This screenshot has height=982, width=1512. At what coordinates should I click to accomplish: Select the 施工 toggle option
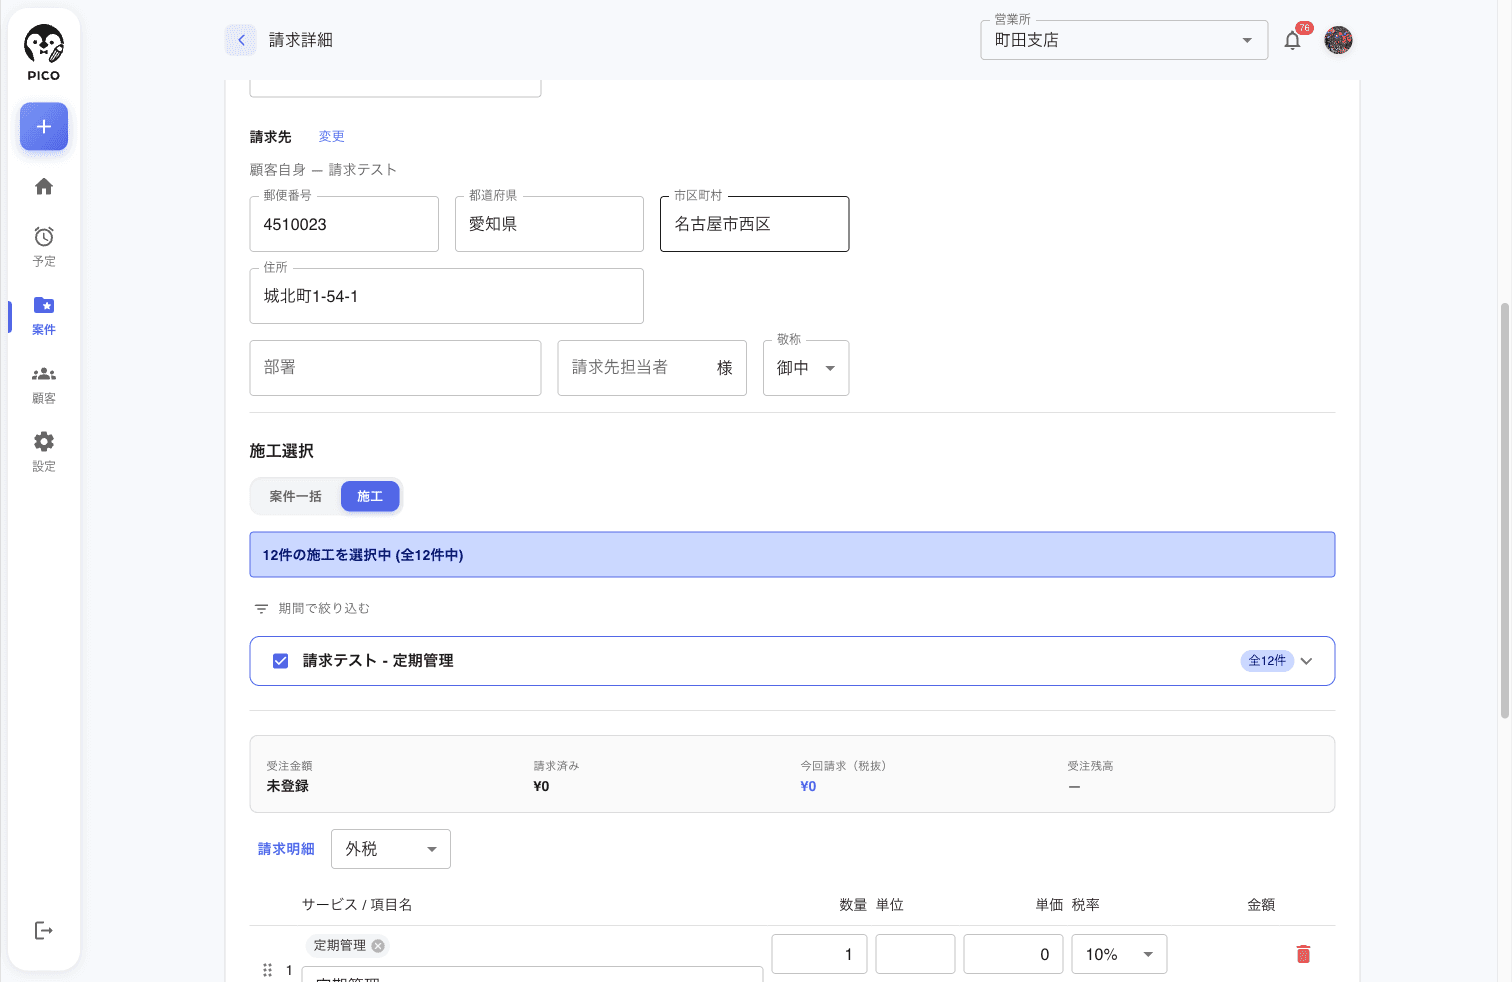coord(370,496)
